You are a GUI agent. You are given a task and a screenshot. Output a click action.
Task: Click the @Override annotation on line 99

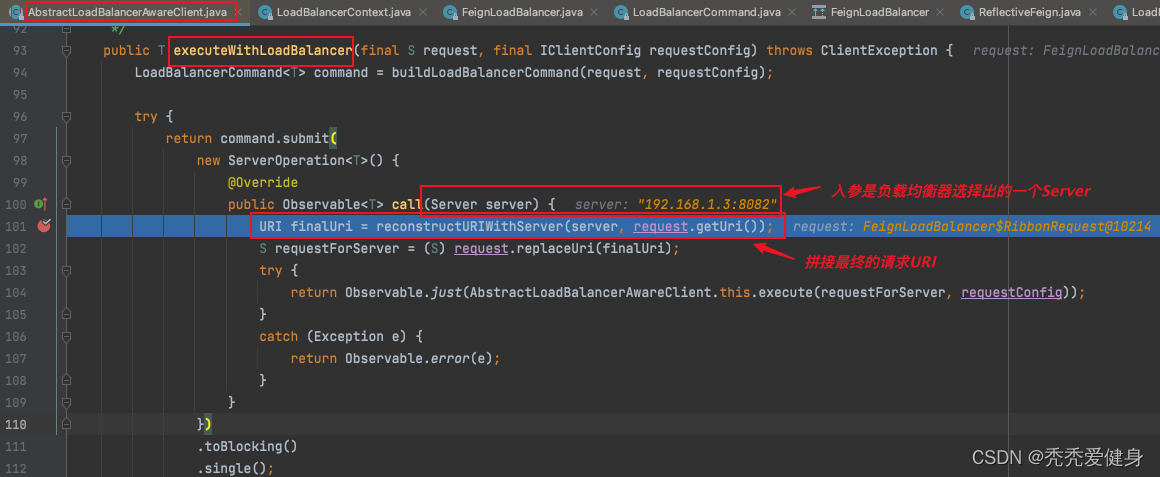click(262, 182)
